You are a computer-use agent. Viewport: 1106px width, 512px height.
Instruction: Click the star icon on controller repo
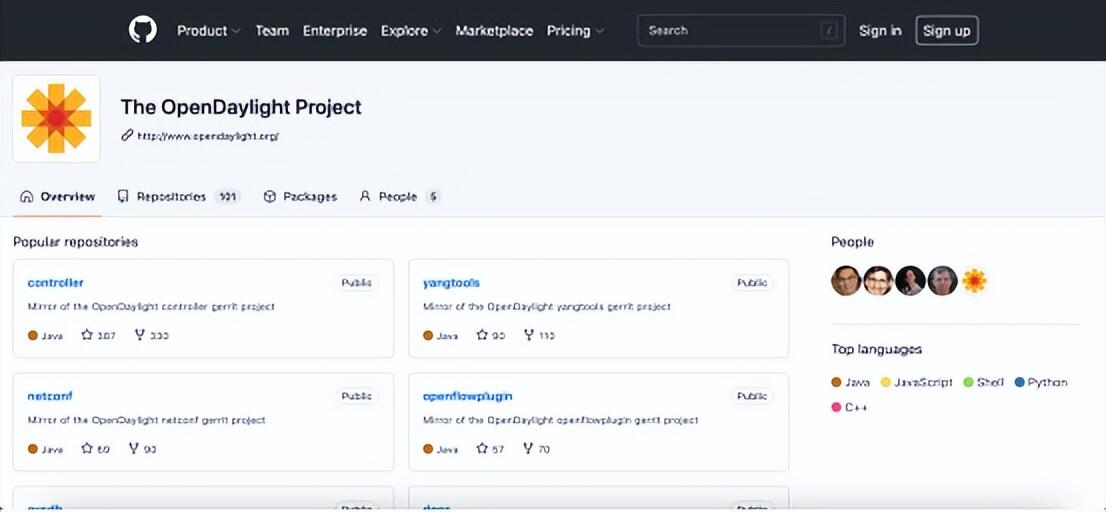point(87,335)
